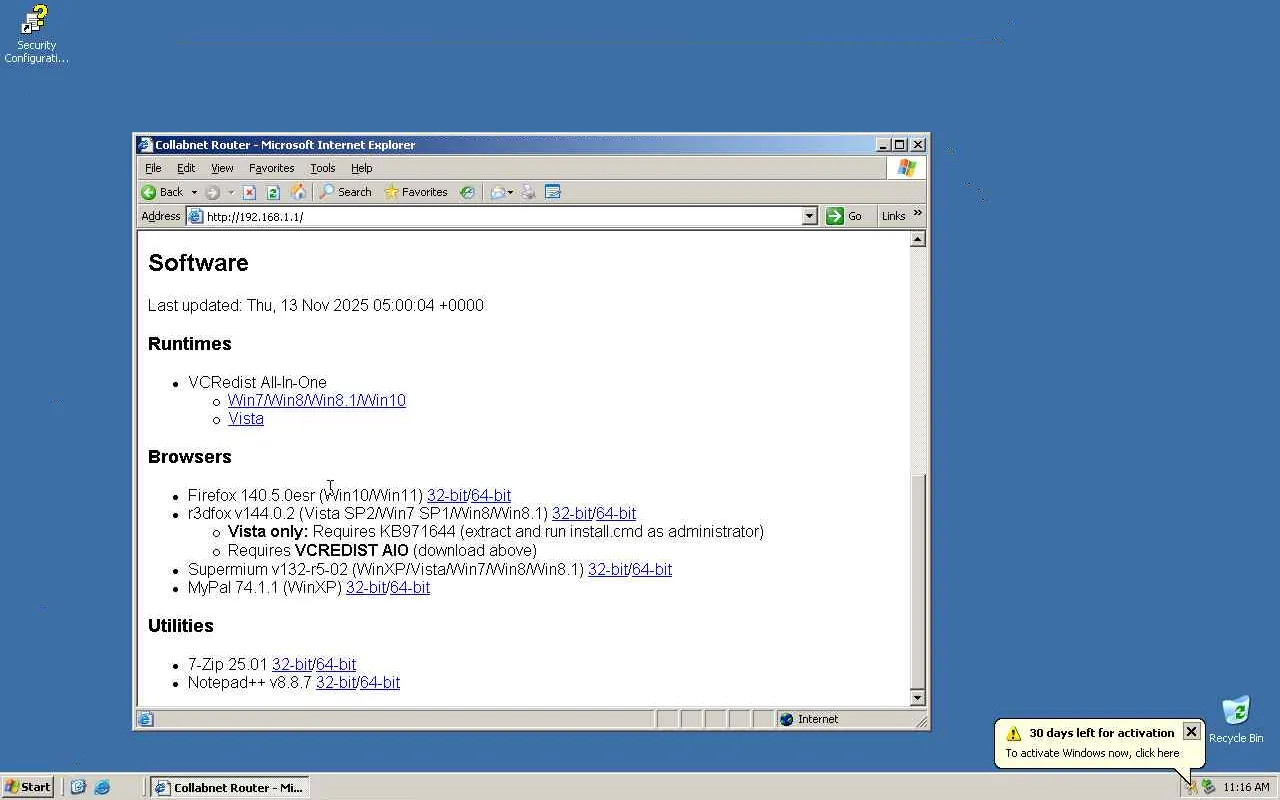Image resolution: width=1280 pixels, height=800 pixels.
Task: Click the toolbar icon right of Print
Action: click(553, 192)
